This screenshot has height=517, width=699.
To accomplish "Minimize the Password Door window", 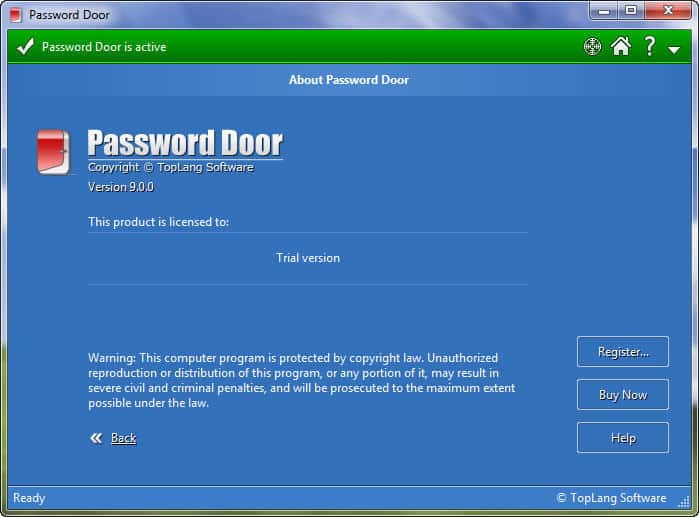I will (604, 11).
